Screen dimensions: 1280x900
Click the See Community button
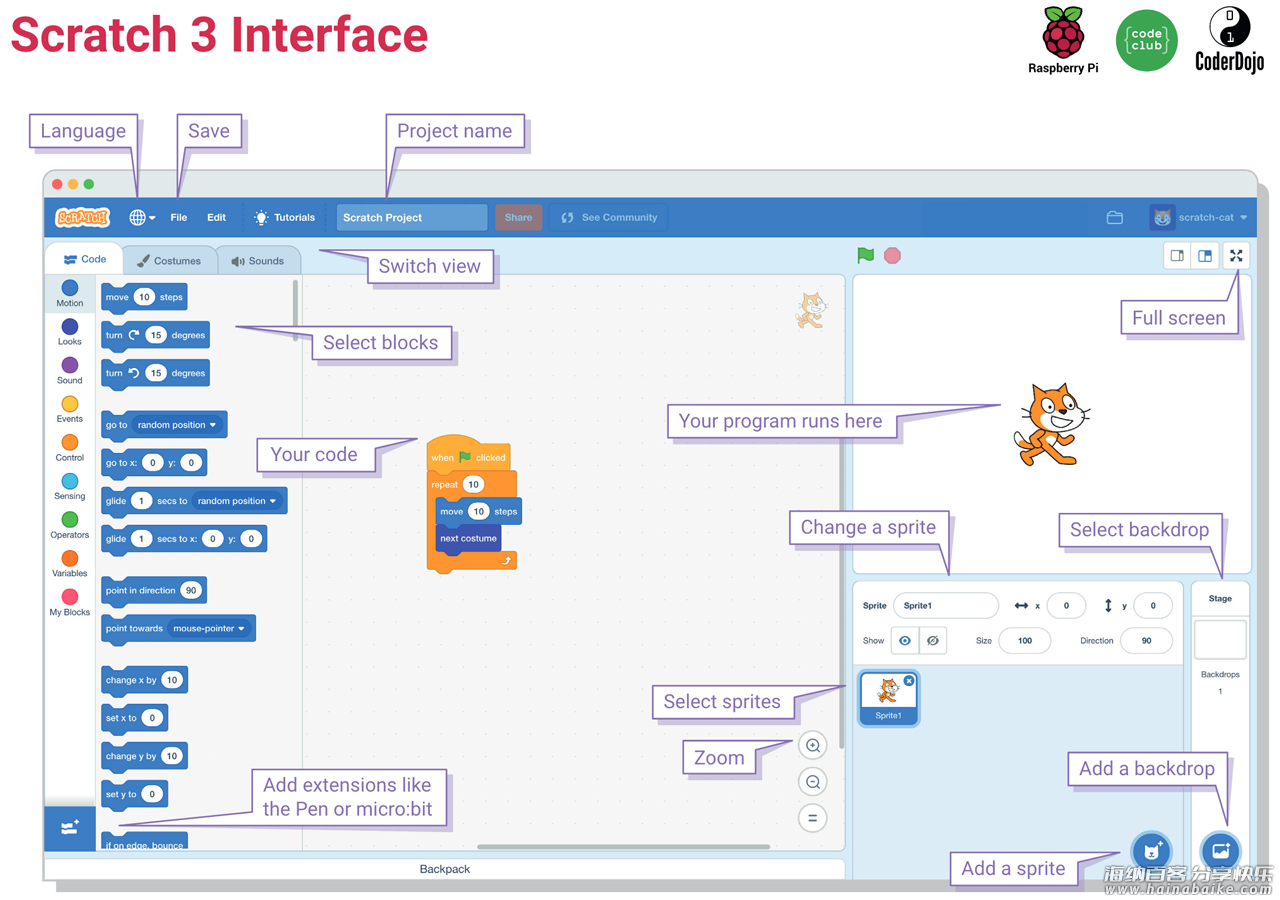609,217
